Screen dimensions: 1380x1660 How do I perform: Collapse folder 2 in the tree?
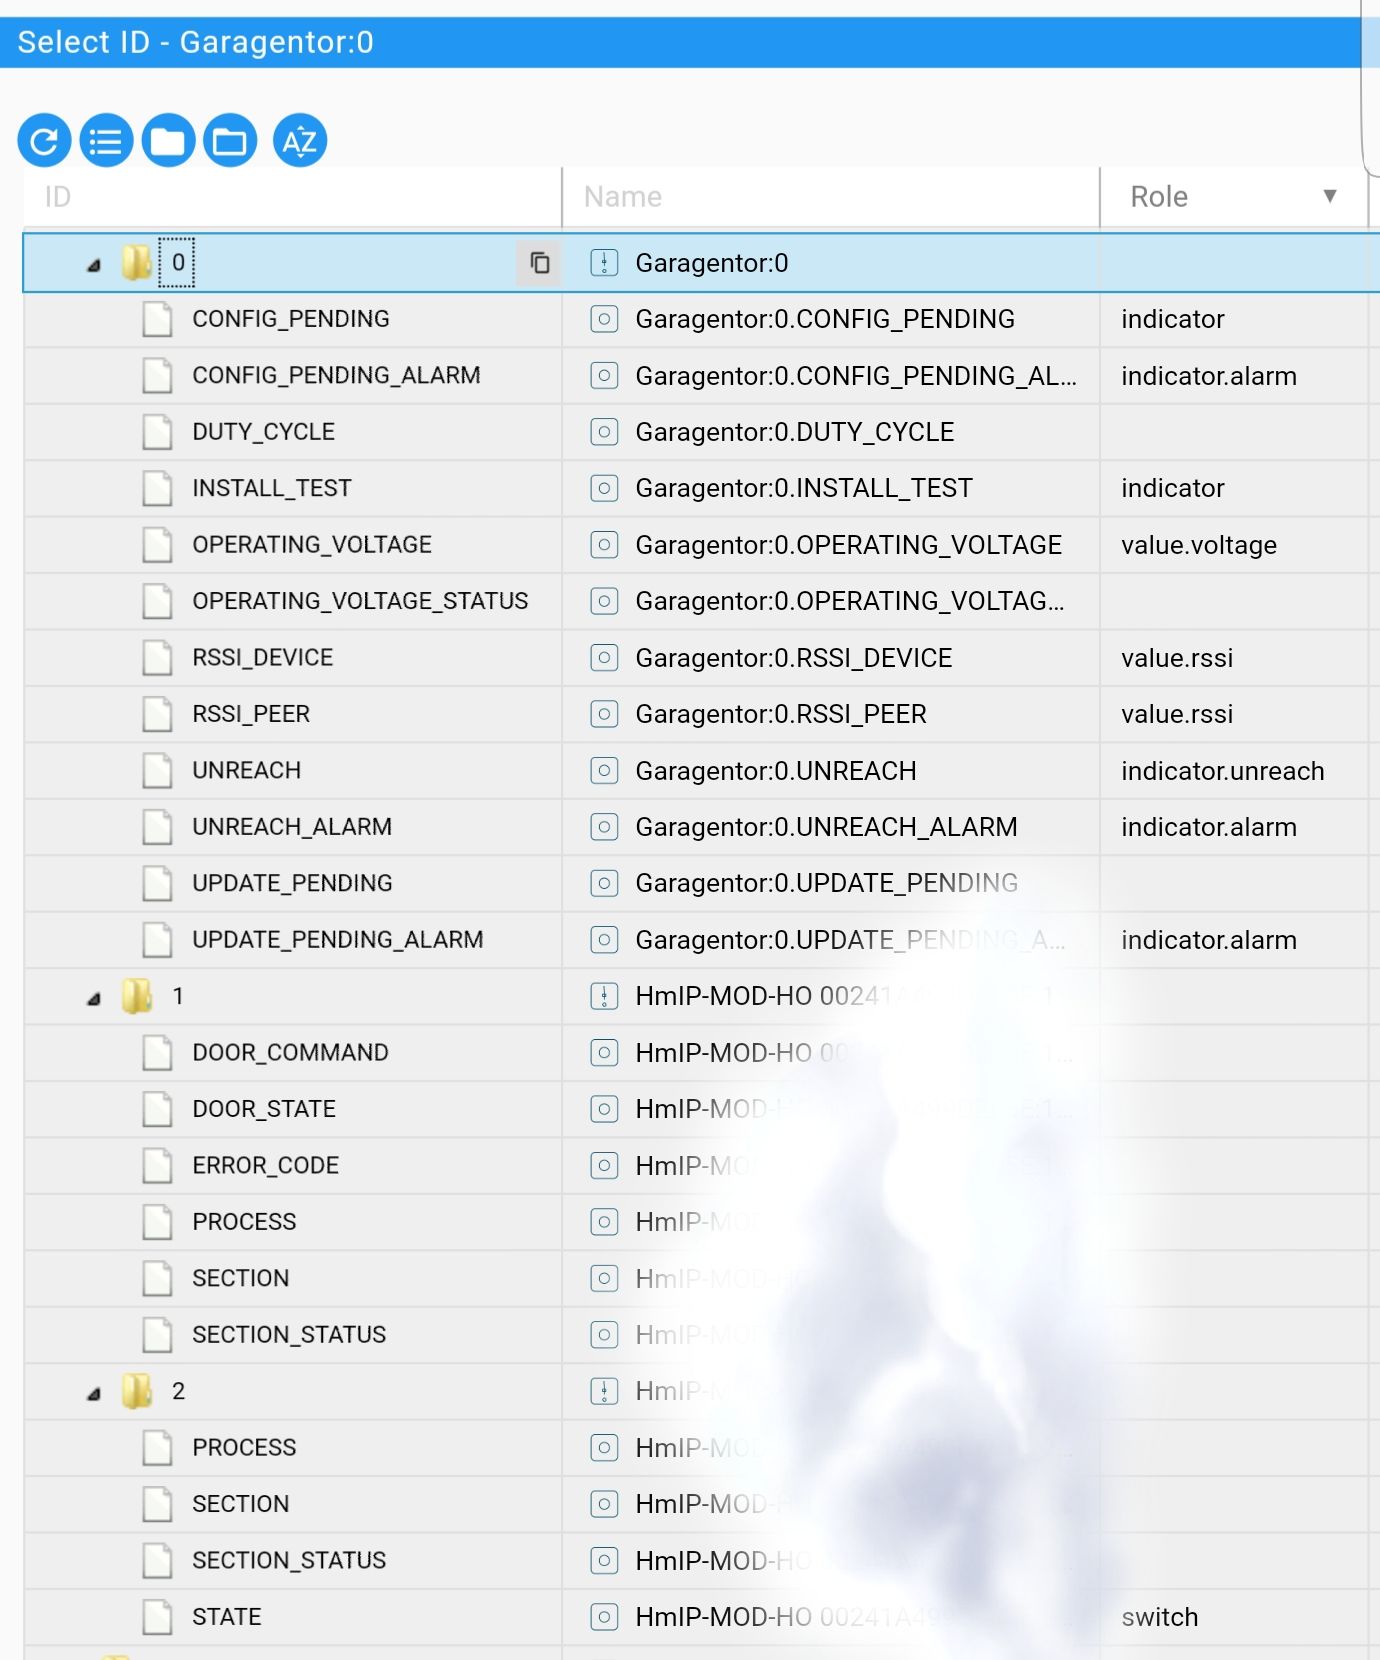pyautogui.click(x=94, y=1393)
